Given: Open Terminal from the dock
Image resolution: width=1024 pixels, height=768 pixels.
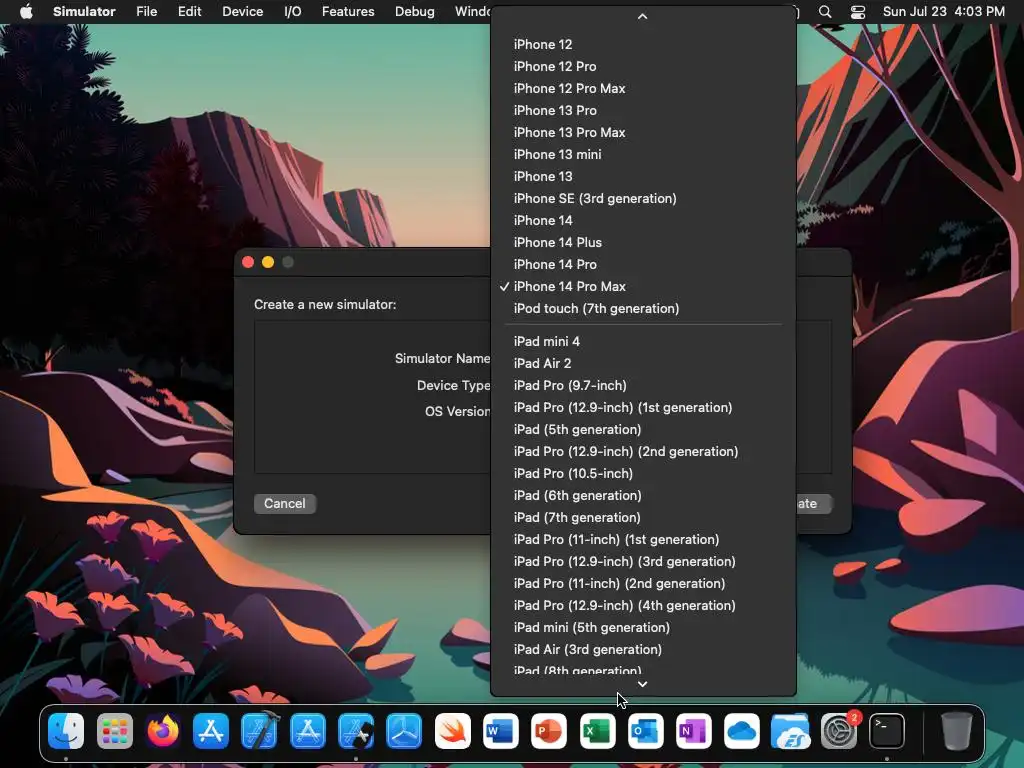Looking at the screenshot, I should click(x=887, y=731).
